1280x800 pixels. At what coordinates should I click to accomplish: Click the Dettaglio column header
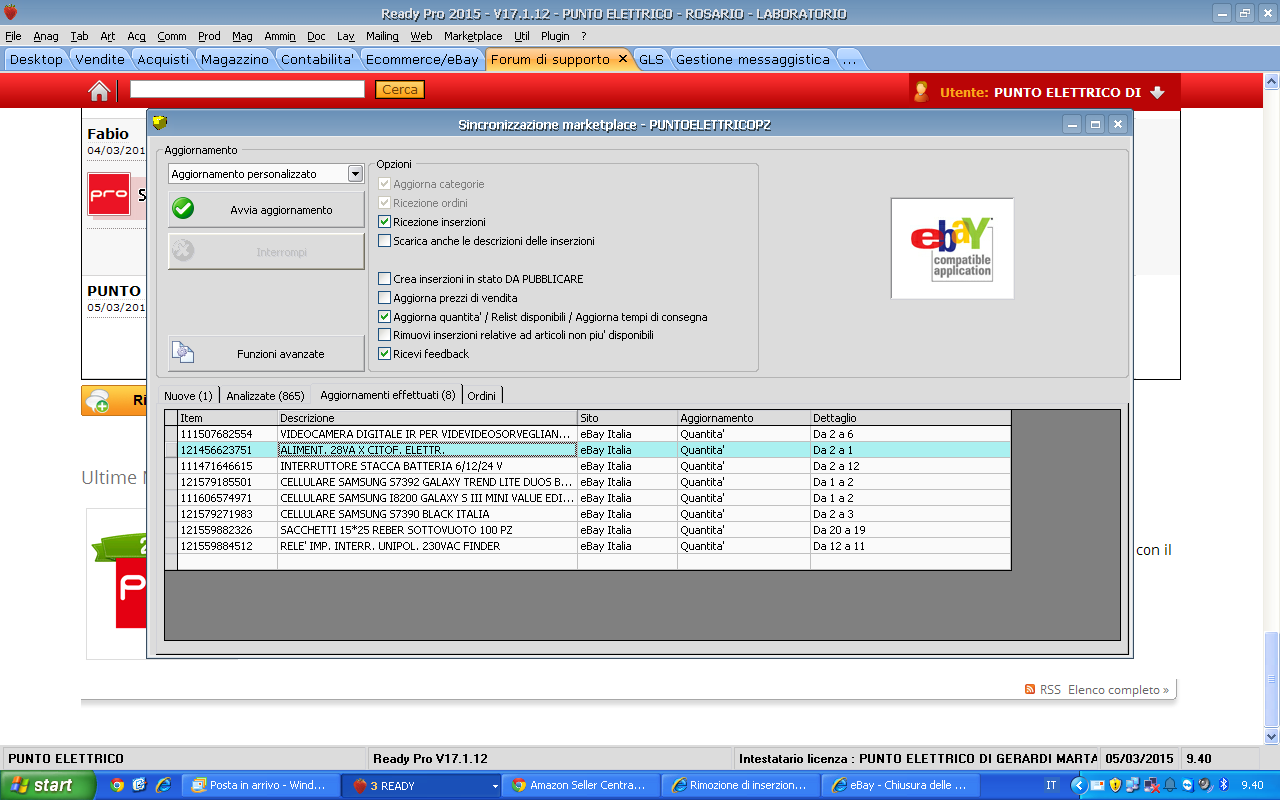coord(910,418)
